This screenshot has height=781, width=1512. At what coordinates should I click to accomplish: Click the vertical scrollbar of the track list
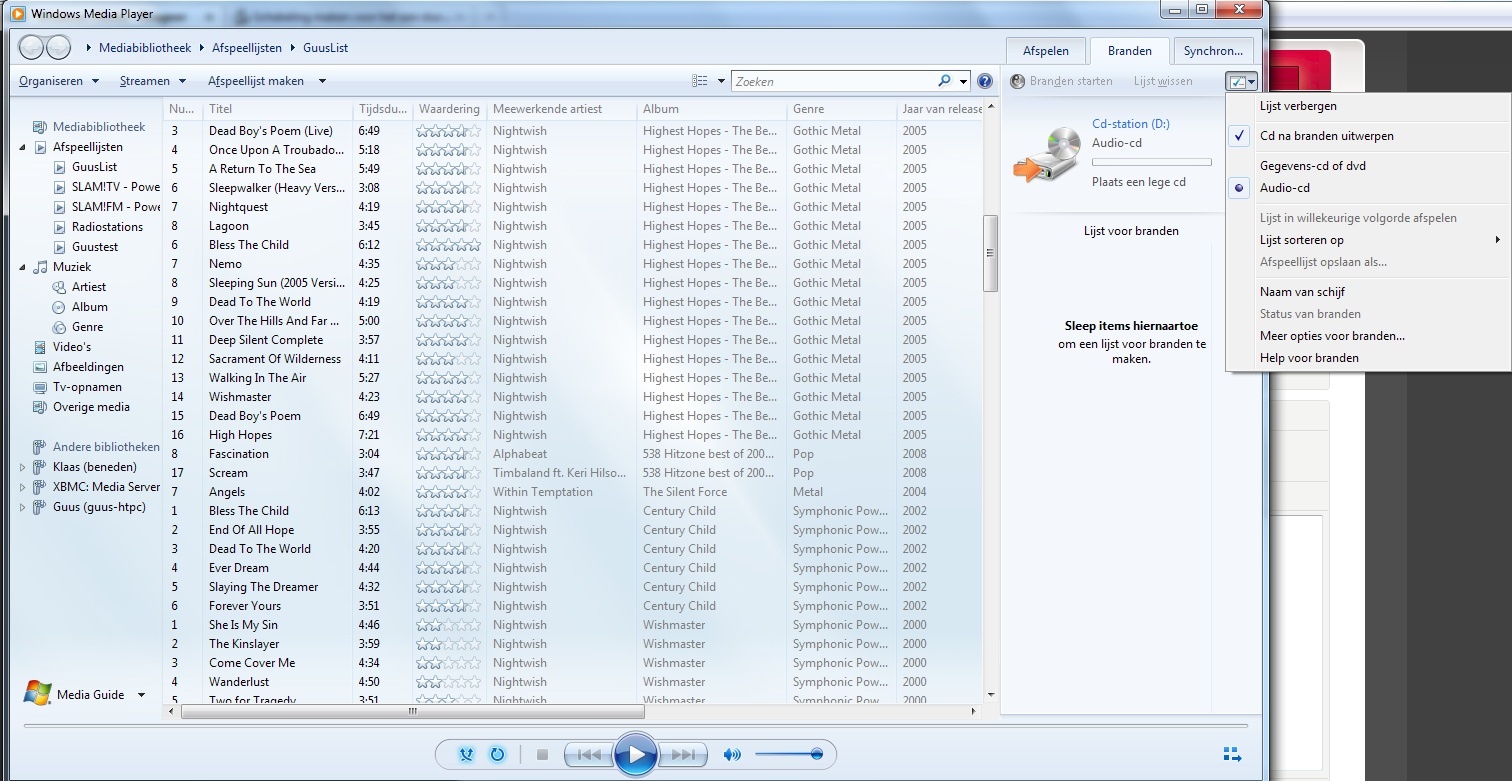(x=991, y=254)
